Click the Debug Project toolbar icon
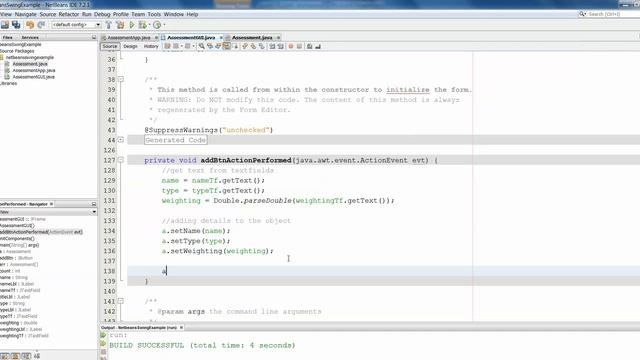Viewport: 640px width, 360px height. pyautogui.click(x=142, y=25)
